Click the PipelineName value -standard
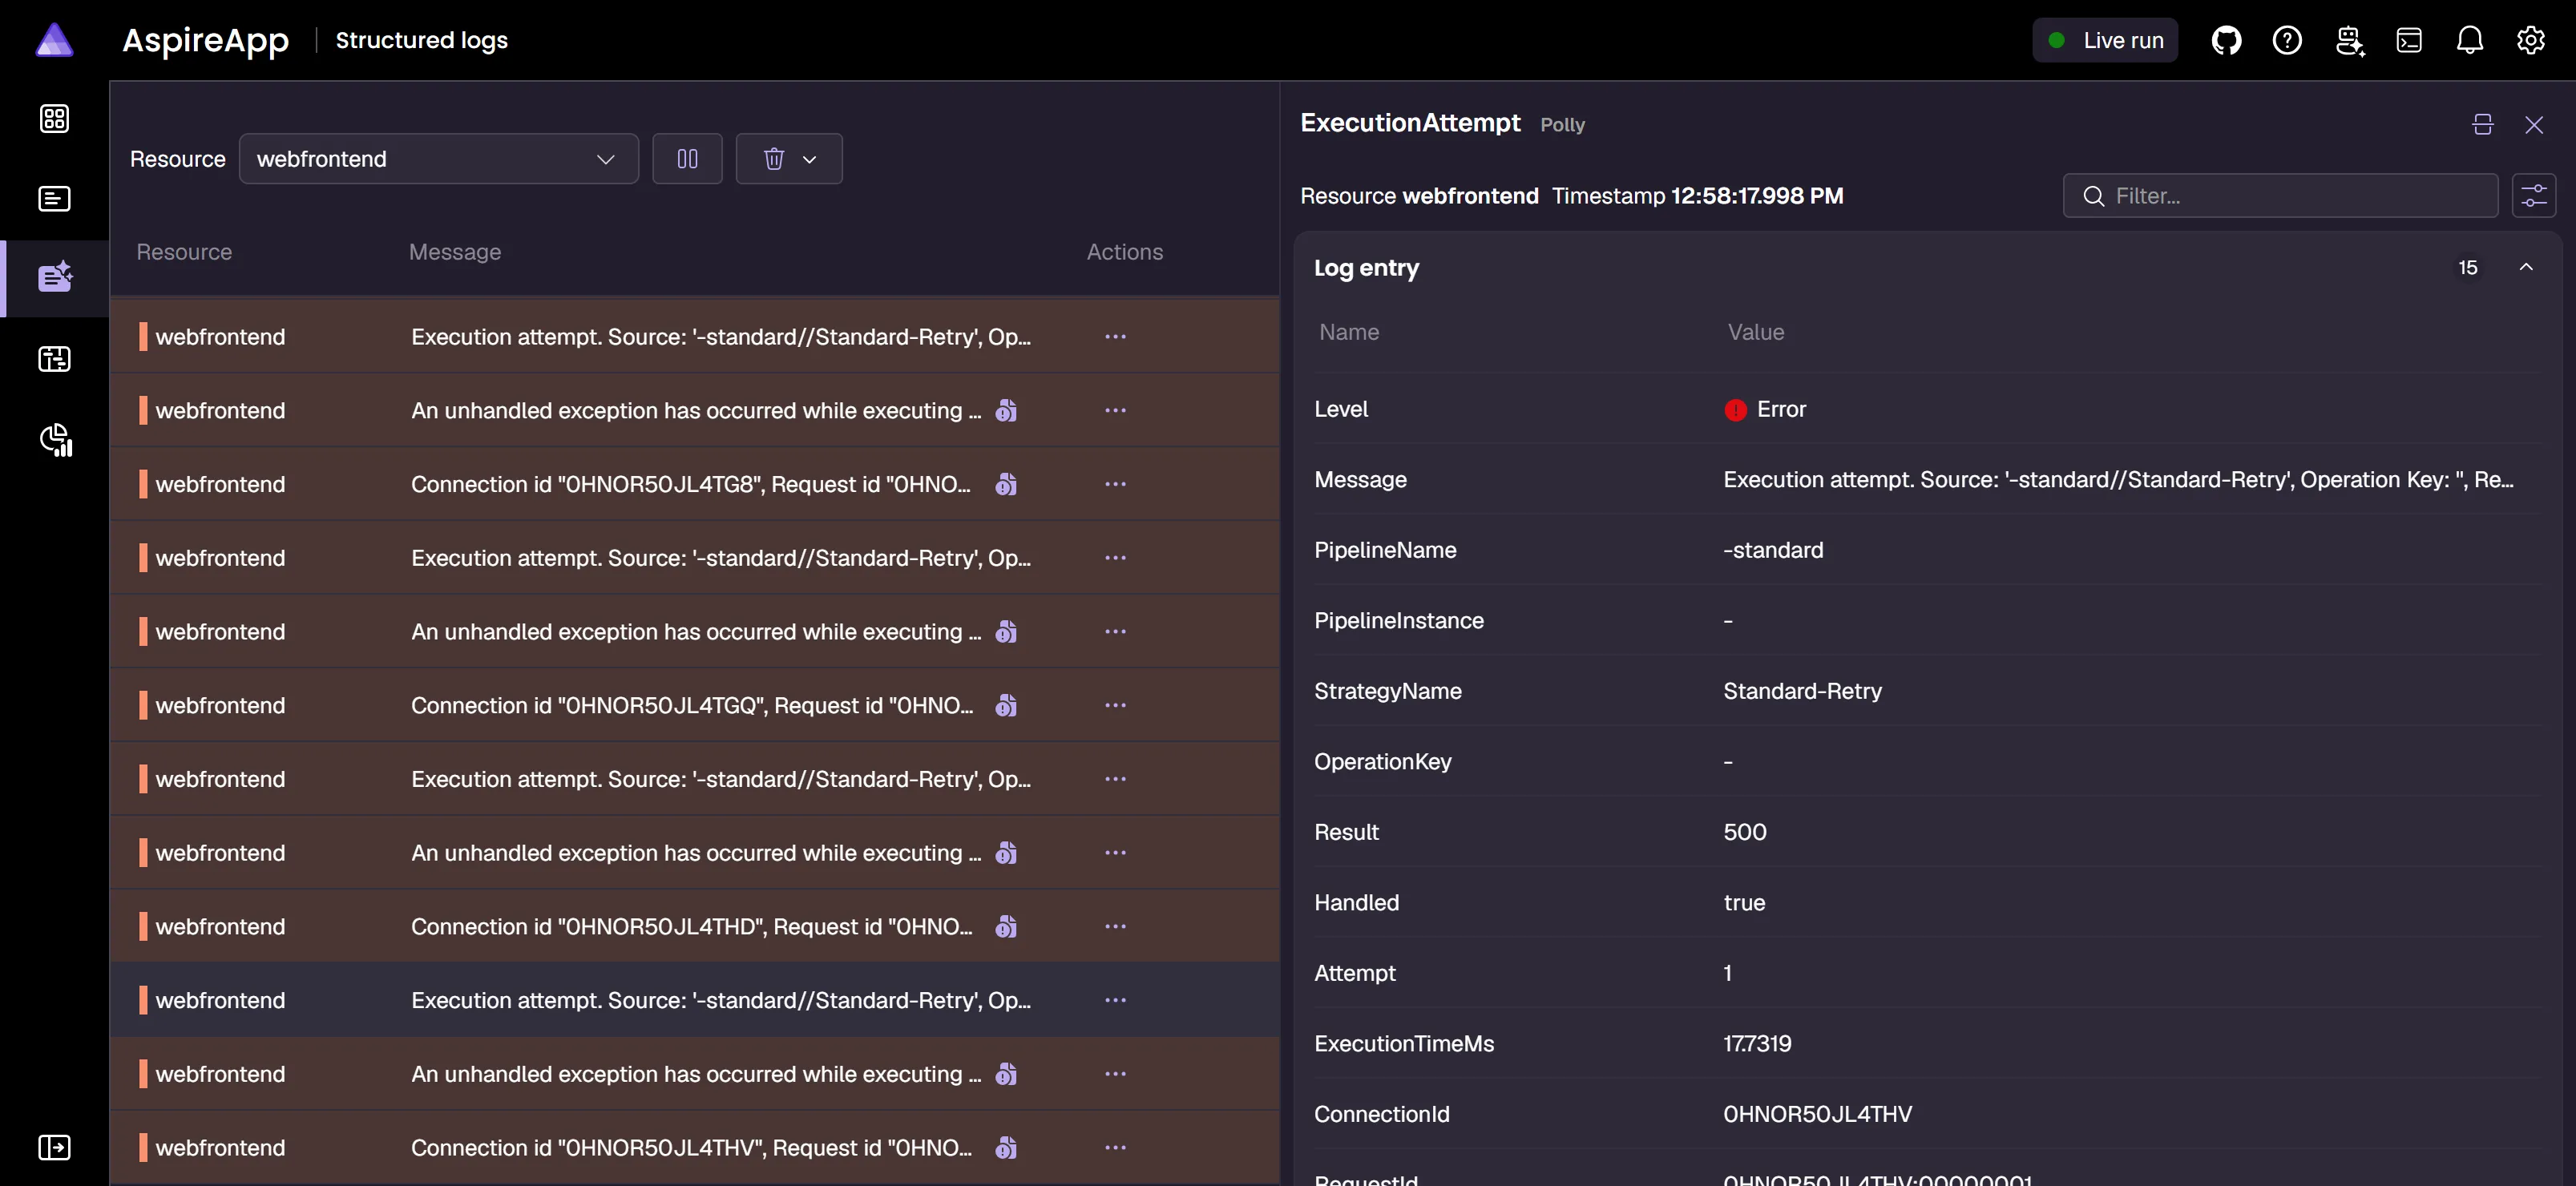 (1773, 550)
